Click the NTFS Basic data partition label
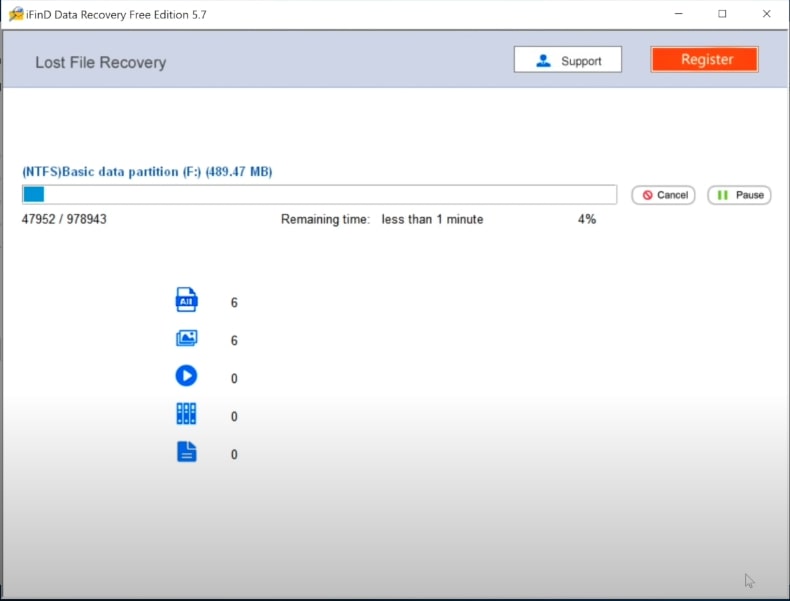 (x=147, y=172)
